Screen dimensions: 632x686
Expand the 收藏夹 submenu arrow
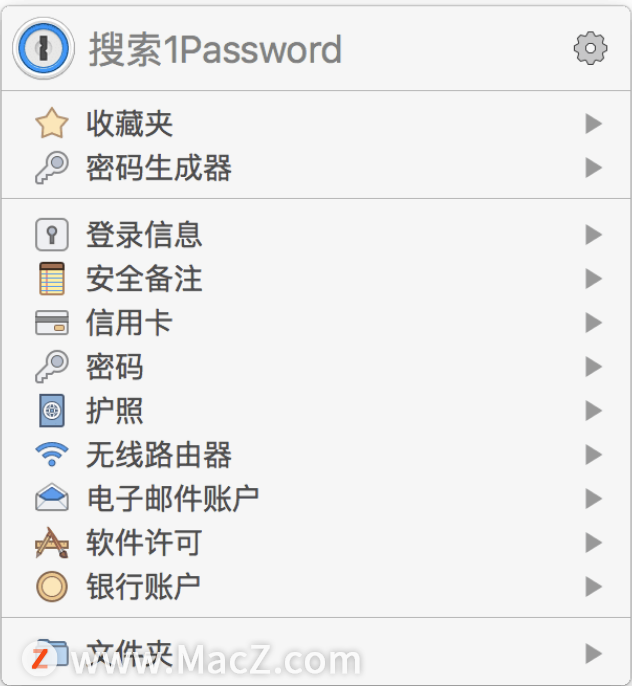pos(594,123)
